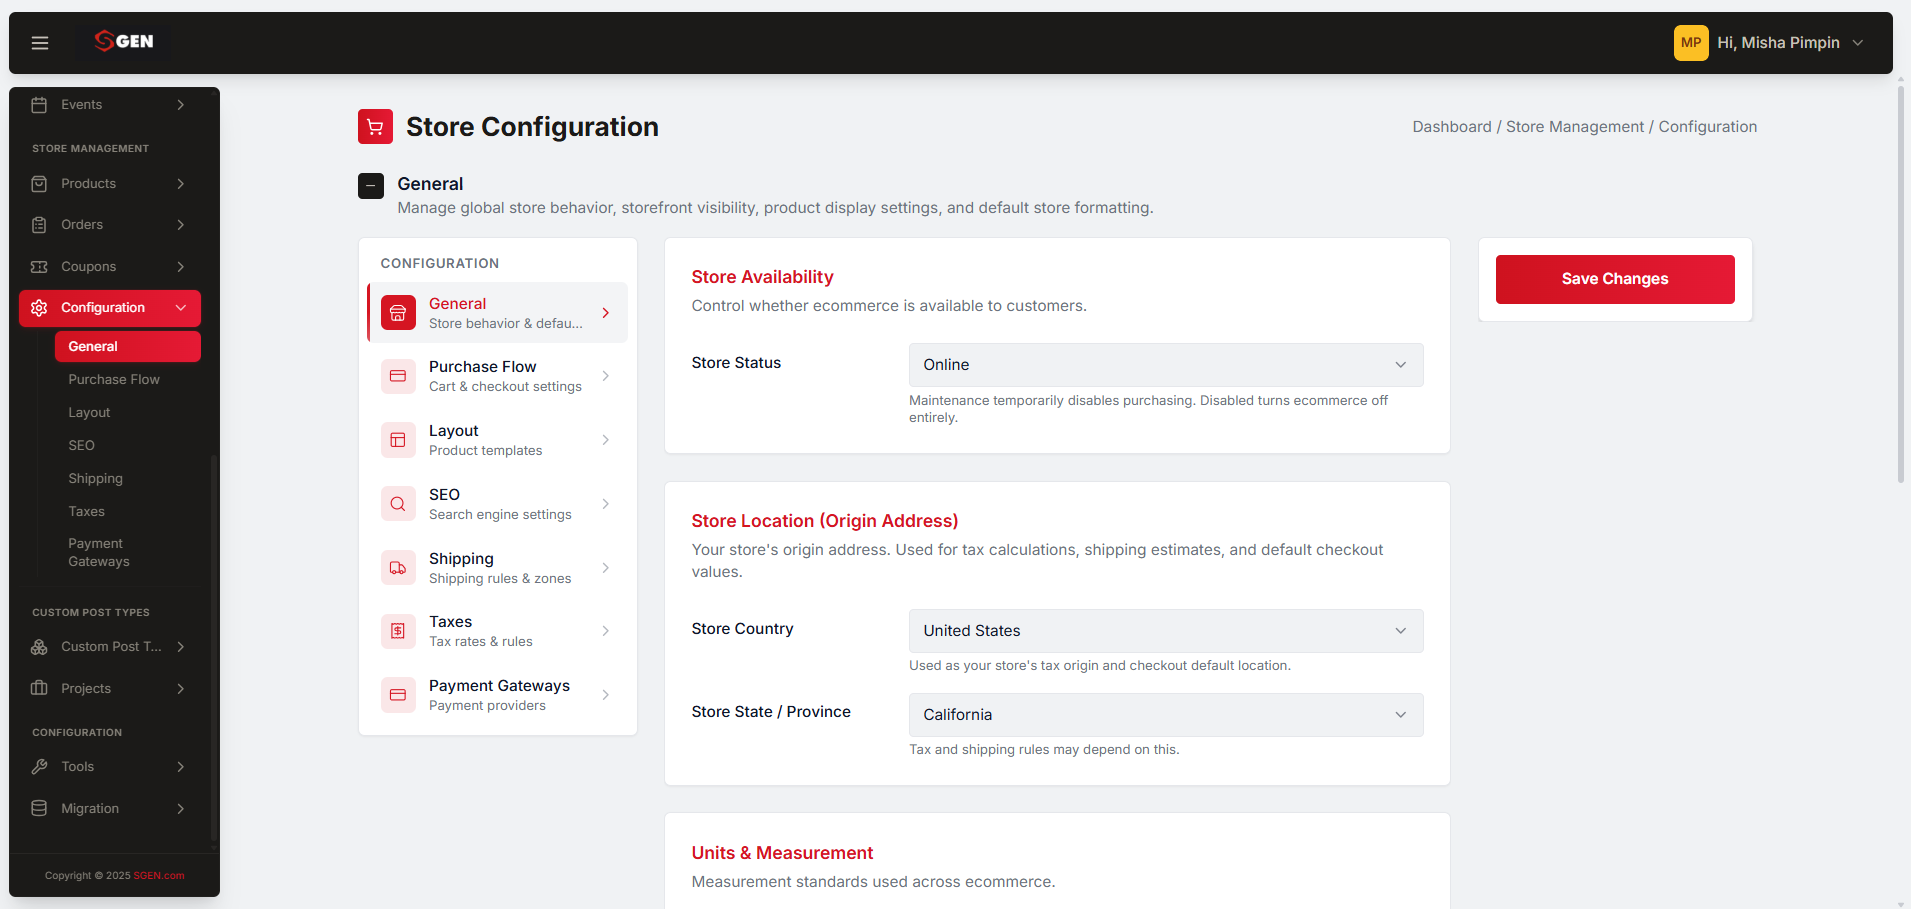Click the sidebar vertical scrollbar
Viewport: 1911px width, 909px height.
213,650
